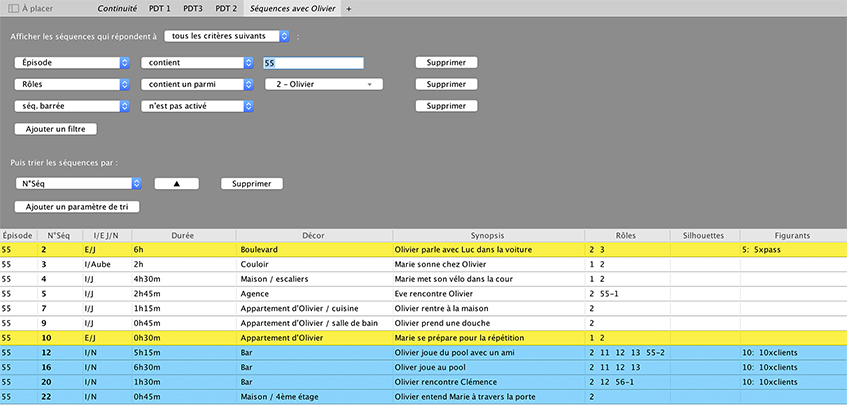Select 'Eve rencontre Olivier' synopsis
Screen dimensions: 847x405
(x=434, y=294)
